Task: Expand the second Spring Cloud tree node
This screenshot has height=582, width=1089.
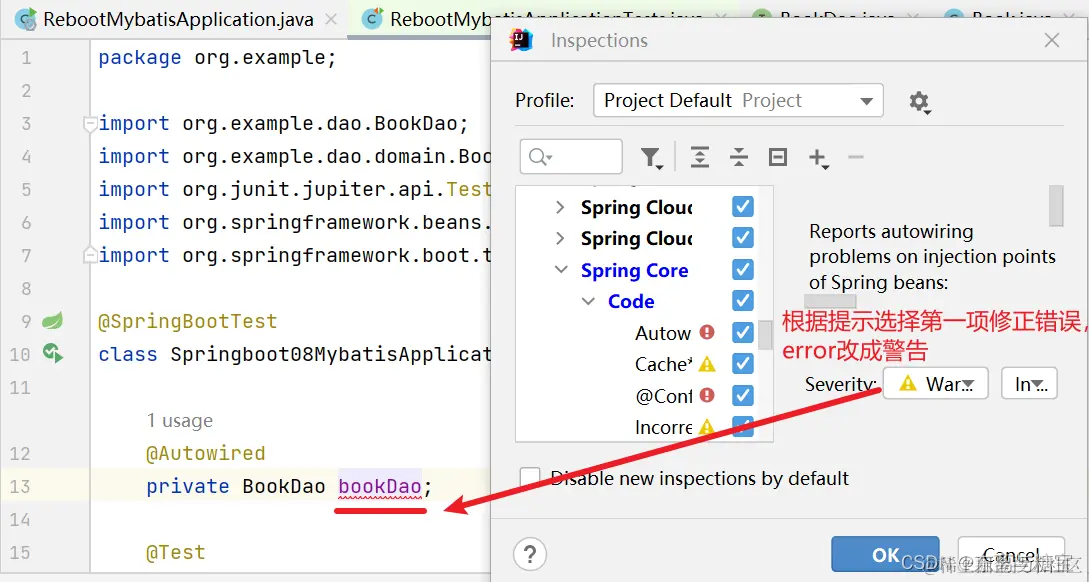Action: tap(560, 238)
